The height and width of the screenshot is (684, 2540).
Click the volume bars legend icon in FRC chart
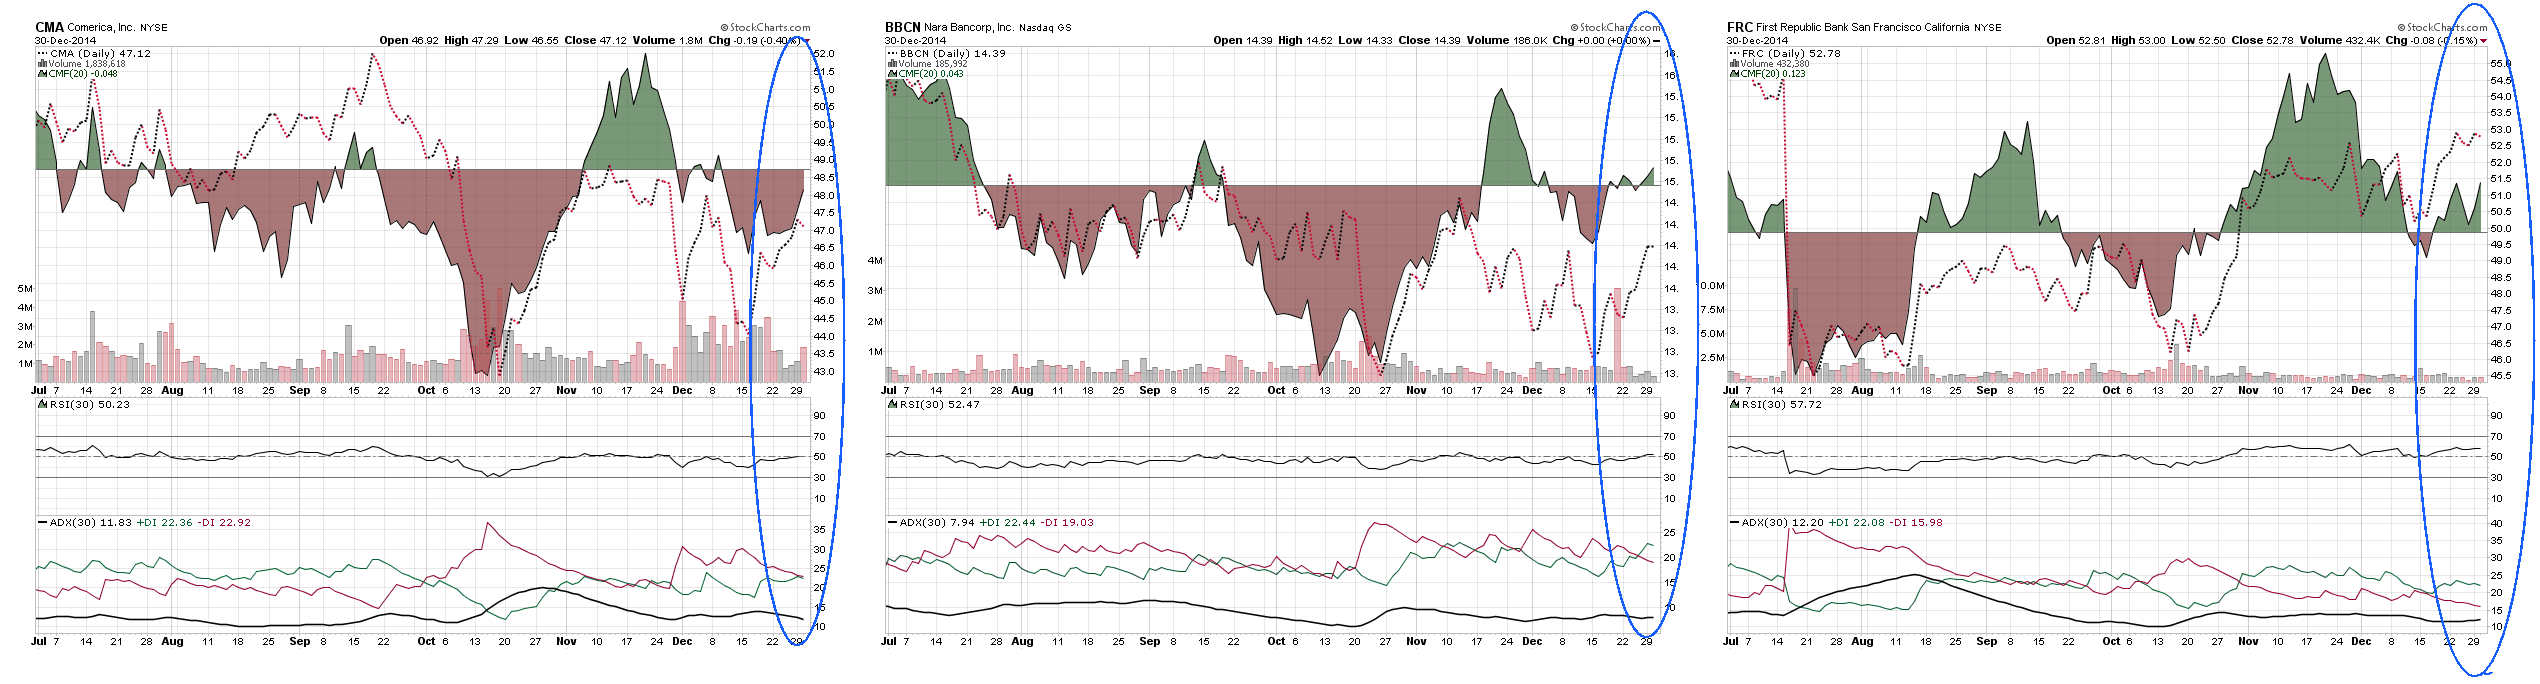point(1734,63)
